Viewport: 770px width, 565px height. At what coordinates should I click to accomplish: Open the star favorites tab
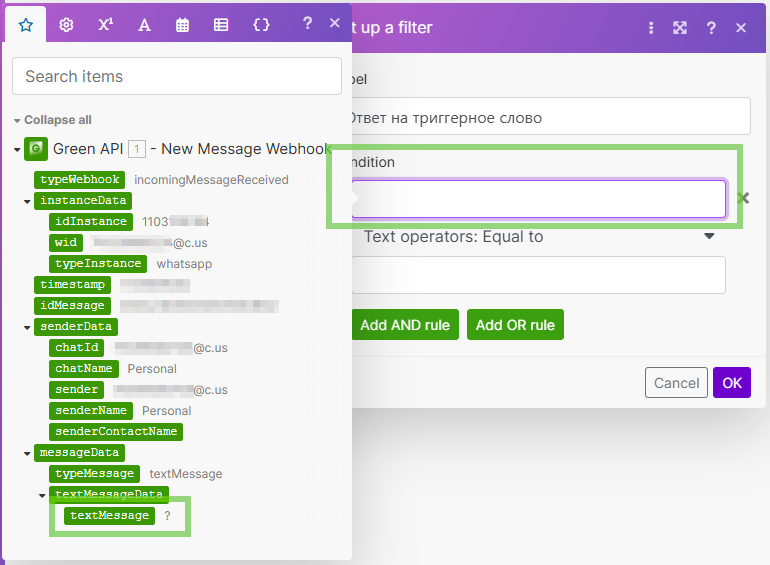tap(26, 25)
